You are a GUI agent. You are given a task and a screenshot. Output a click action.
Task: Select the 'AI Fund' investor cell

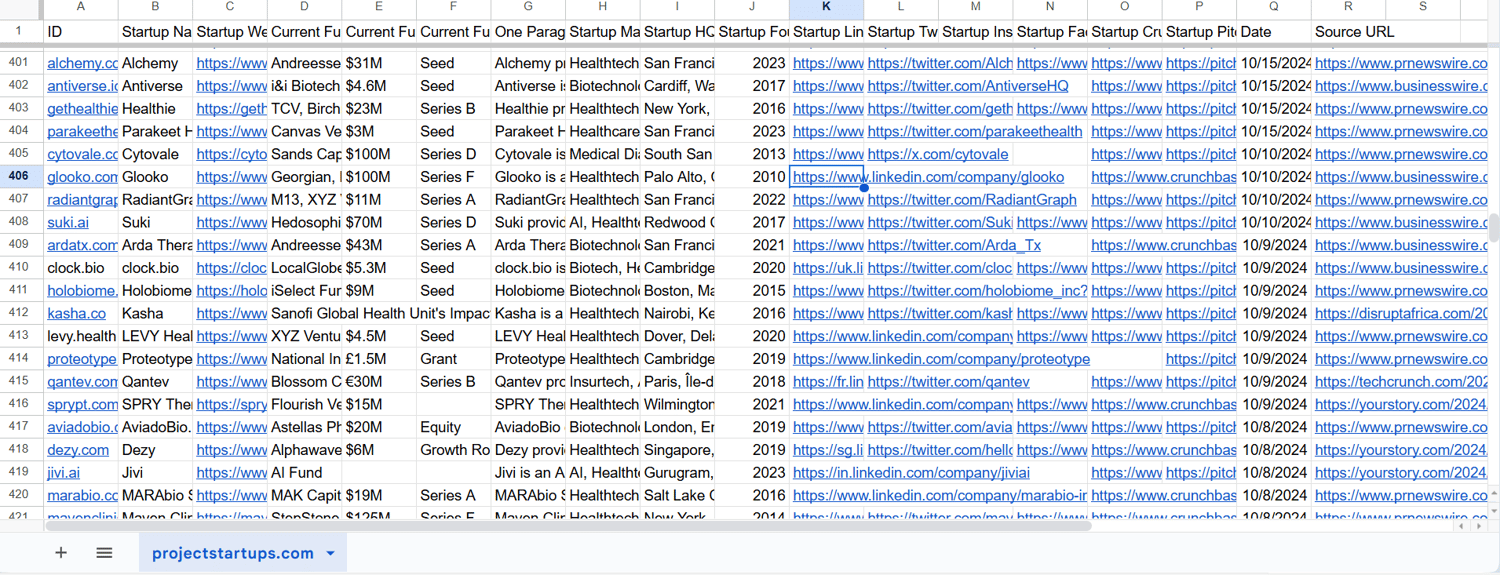pos(304,473)
